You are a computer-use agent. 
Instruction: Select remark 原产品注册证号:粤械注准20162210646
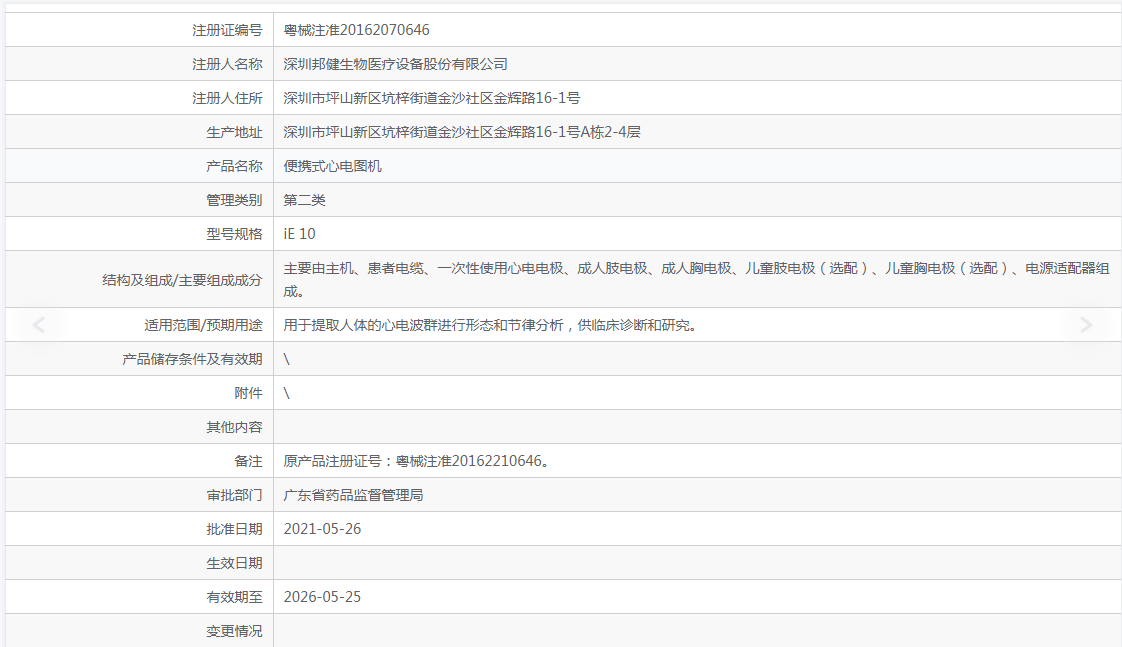tap(416, 461)
